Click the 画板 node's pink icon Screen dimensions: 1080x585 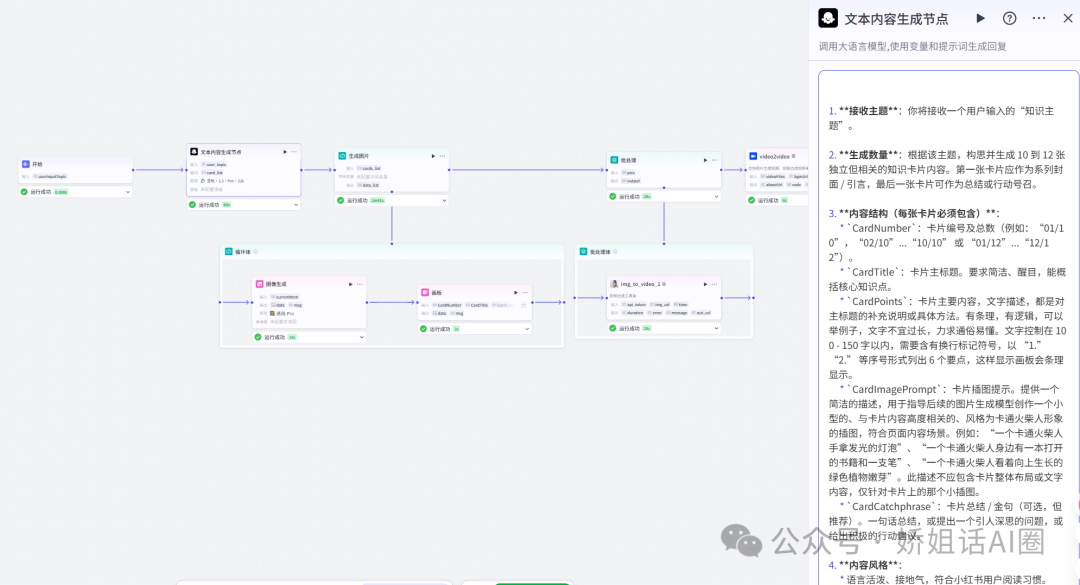click(x=425, y=292)
